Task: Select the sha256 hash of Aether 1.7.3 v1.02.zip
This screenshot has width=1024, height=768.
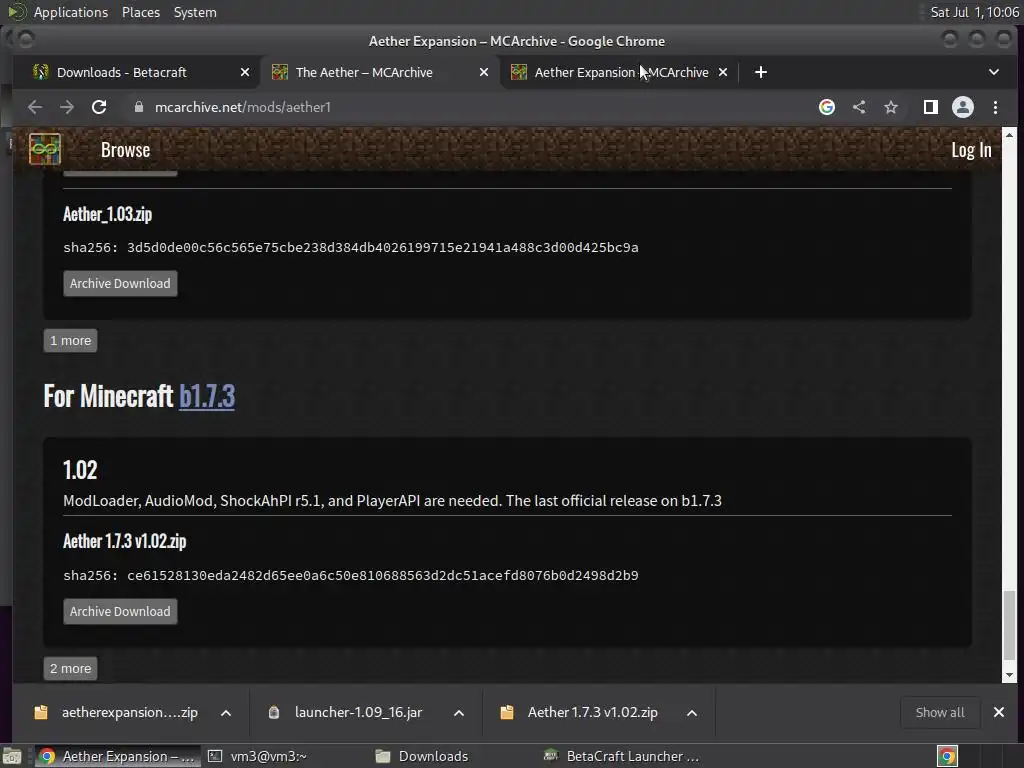Action: click(383, 575)
